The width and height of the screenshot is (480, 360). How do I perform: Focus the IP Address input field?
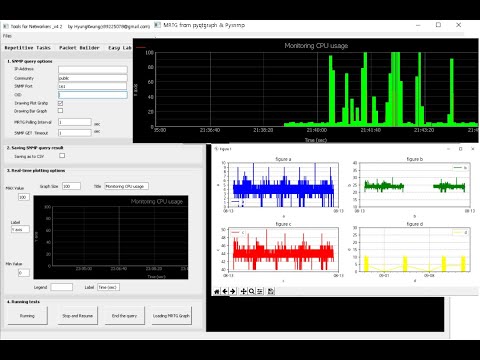(x=93, y=69)
